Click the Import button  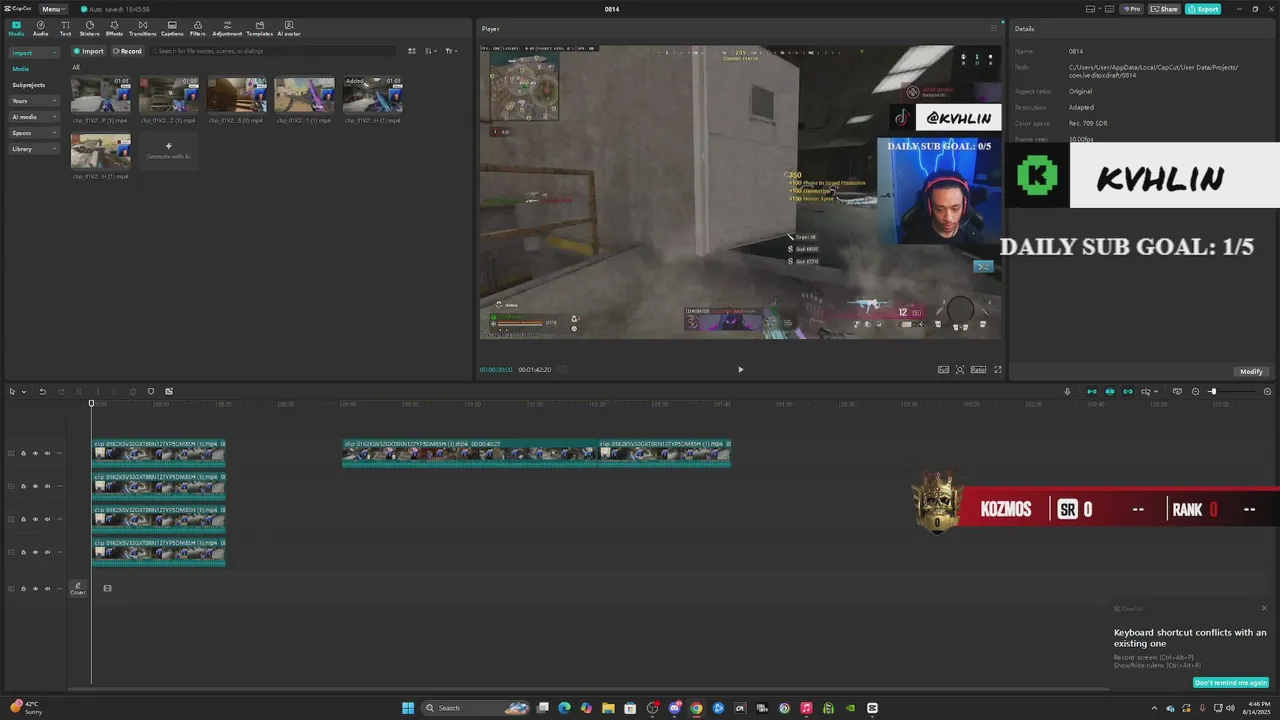88,51
